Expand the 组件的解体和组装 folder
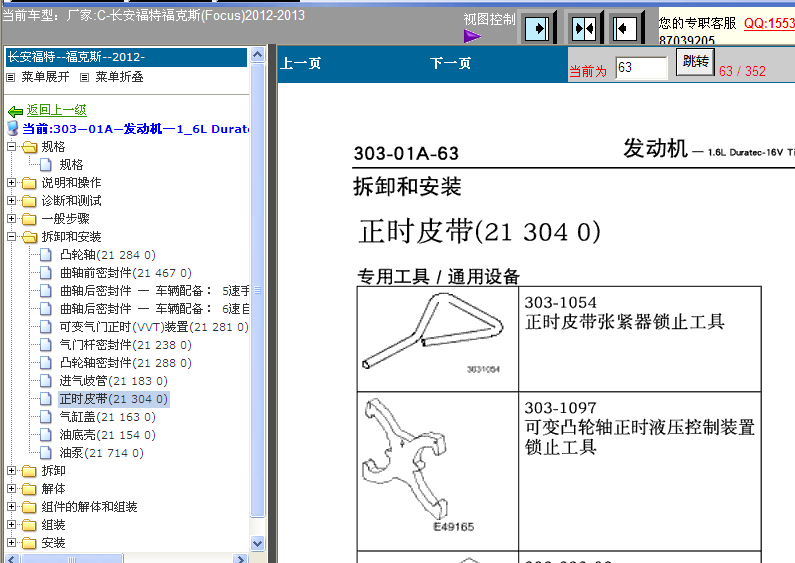Image resolution: width=795 pixels, height=563 pixels. [11, 507]
